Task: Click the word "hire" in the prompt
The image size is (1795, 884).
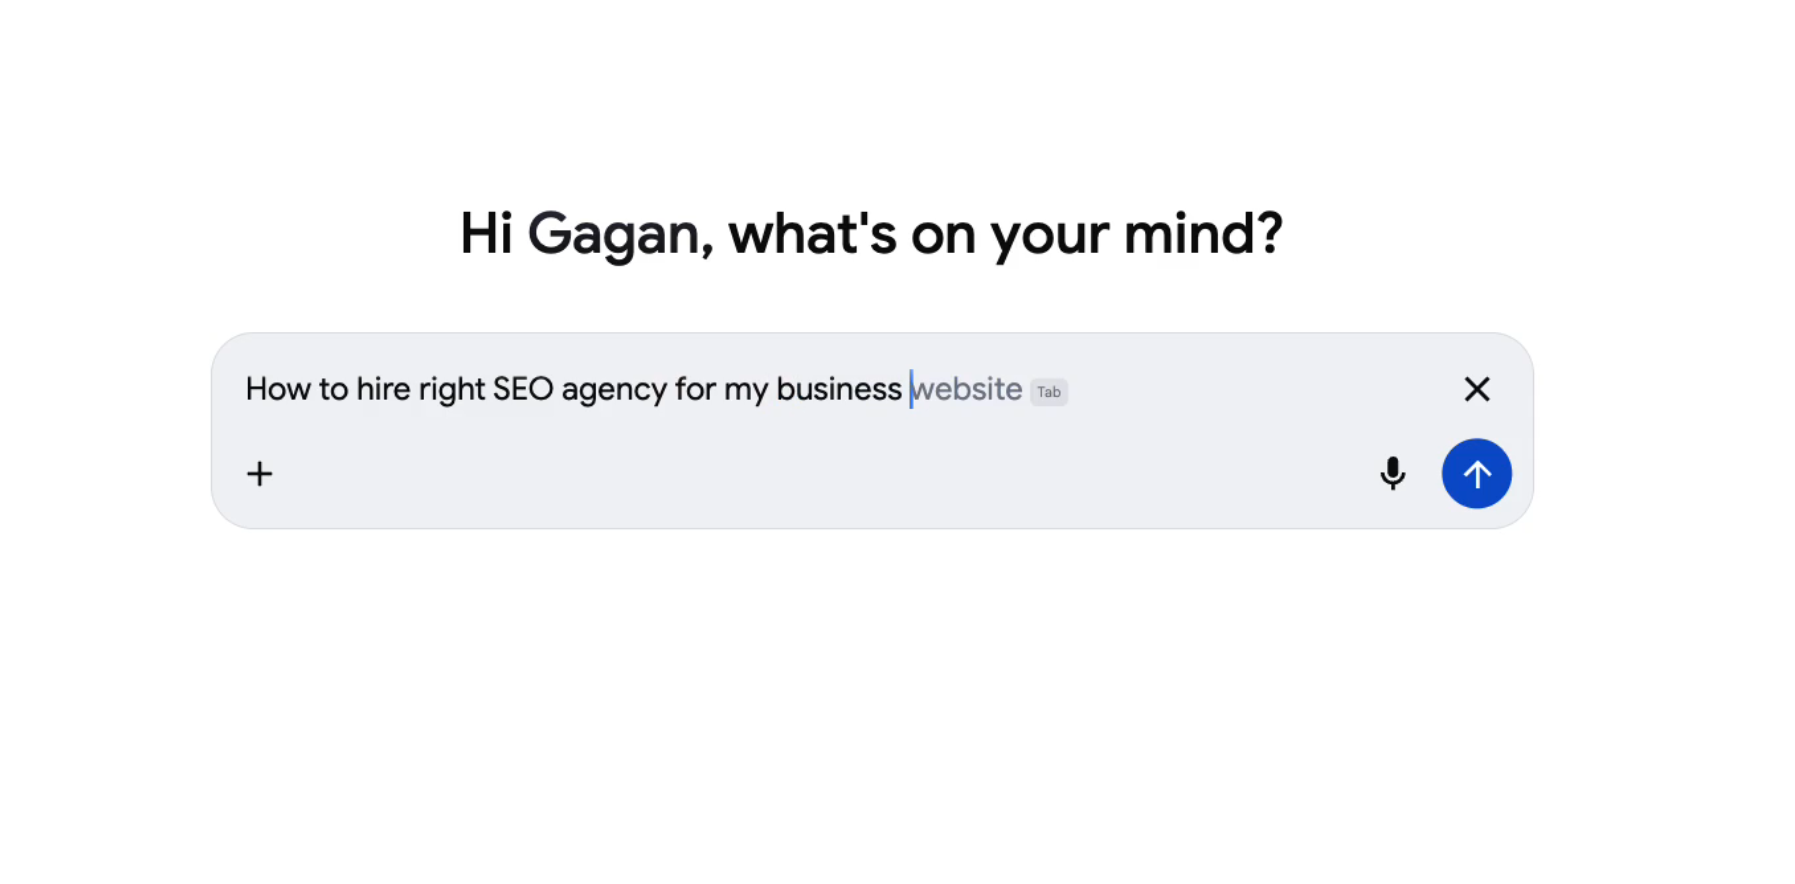Action: [x=383, y=389]
